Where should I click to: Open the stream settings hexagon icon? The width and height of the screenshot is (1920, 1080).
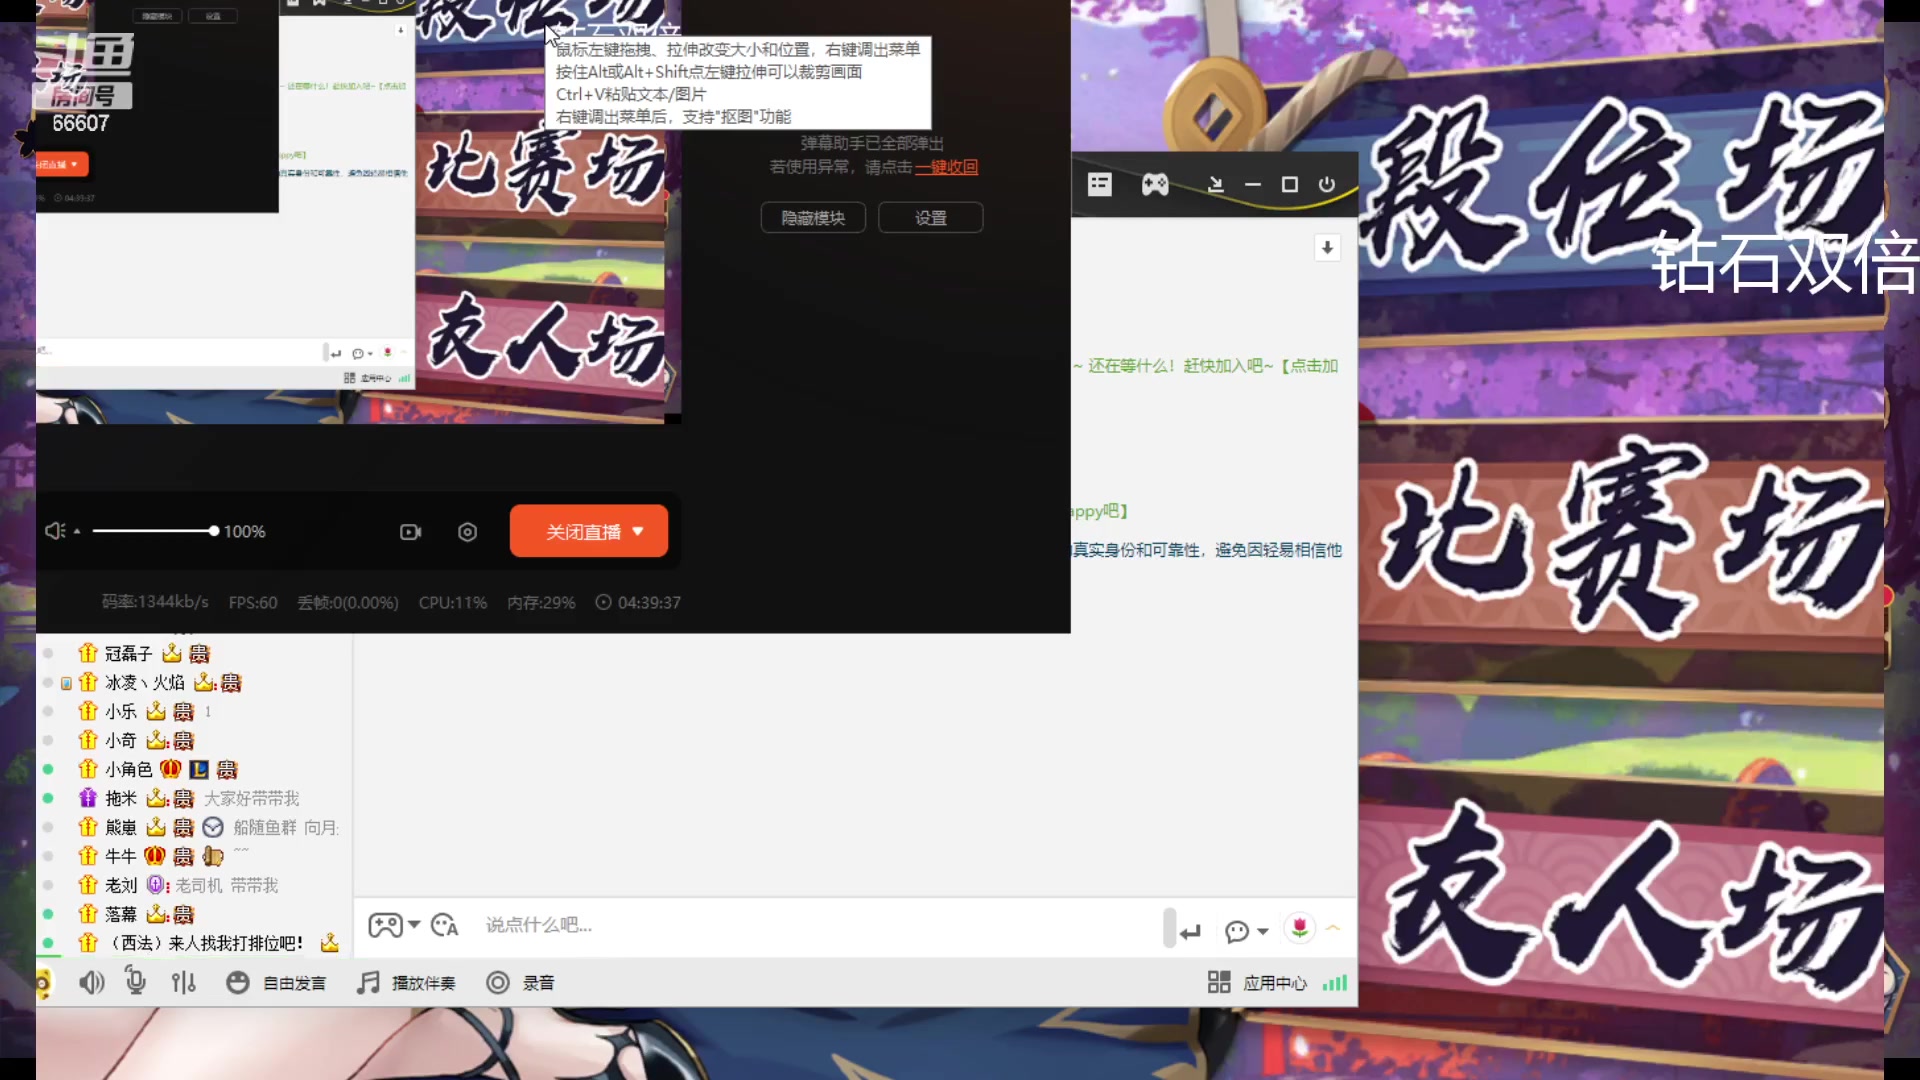(x=467, y=532)
